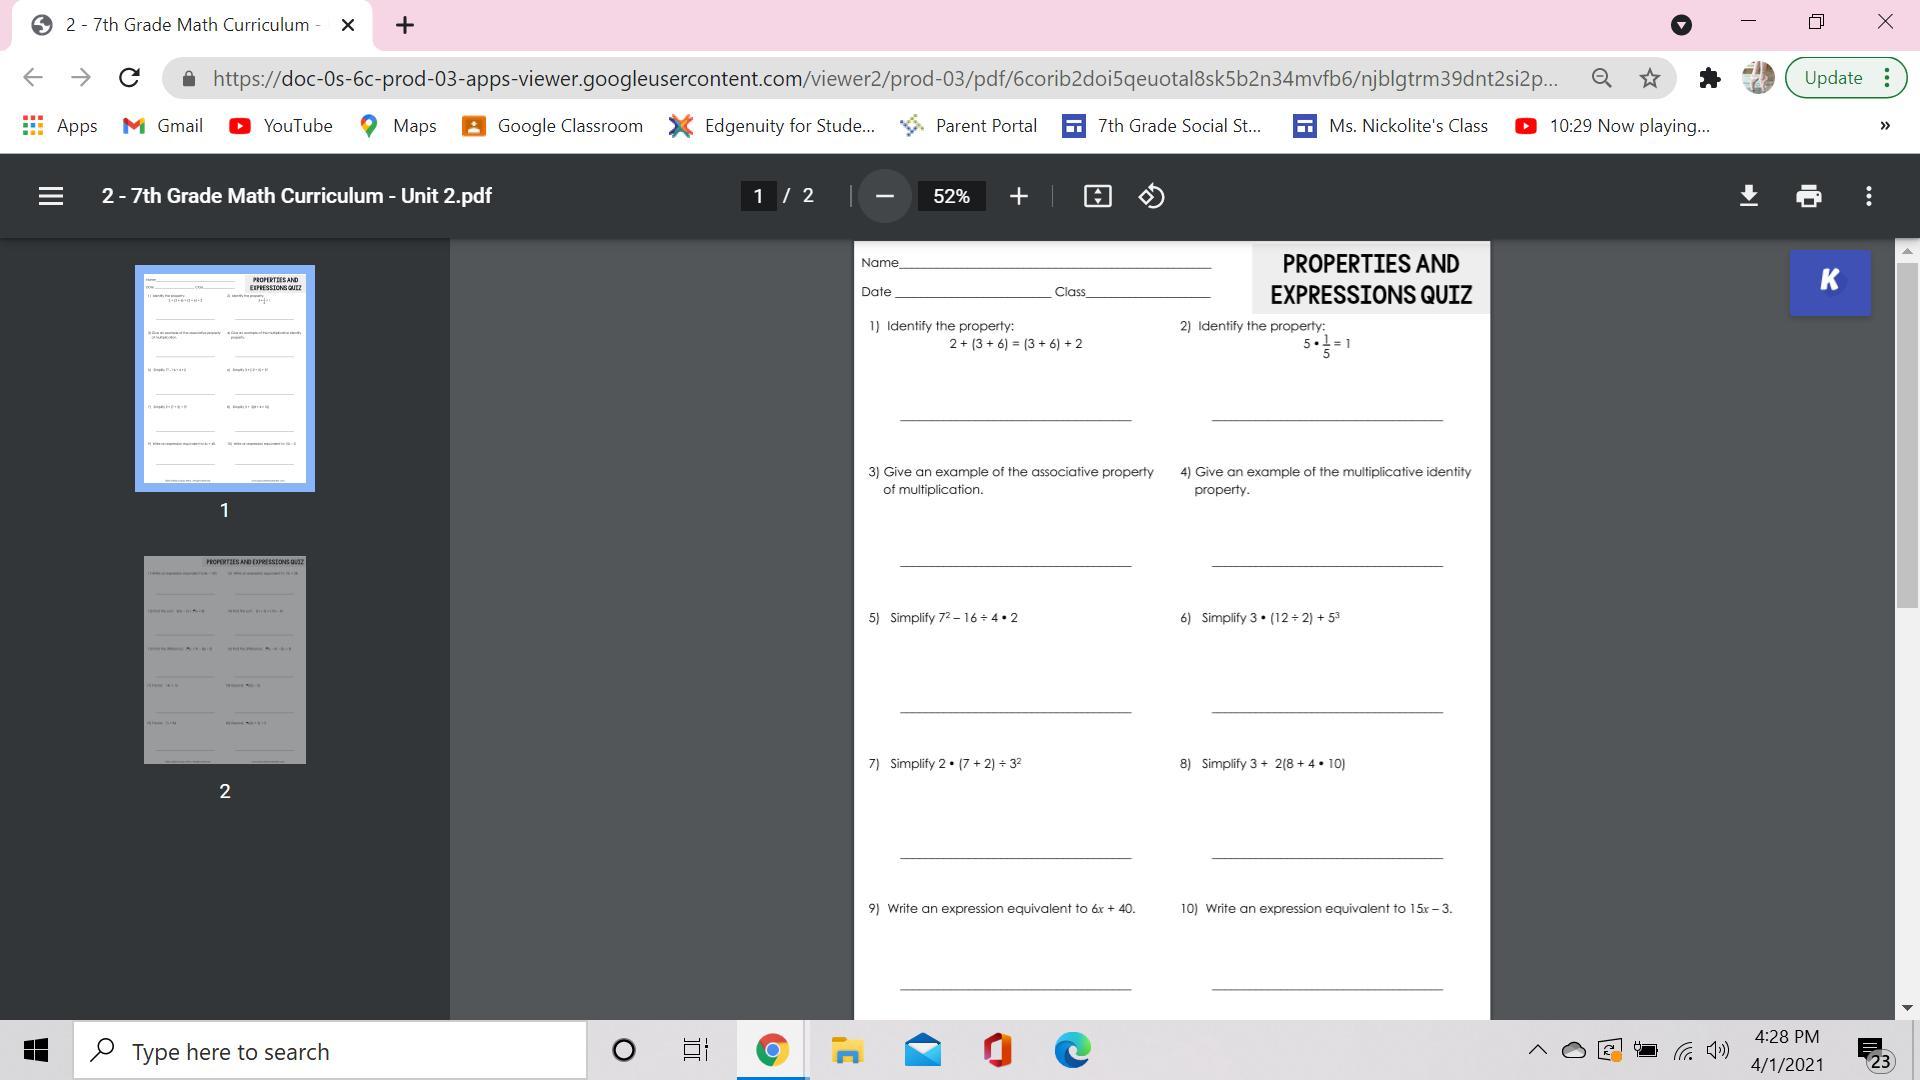Image resolution: width=1920 pixels, height=1080 pixels.
Task: Expand the hidden bookmarks chevron
Action: coord(1884,126)
